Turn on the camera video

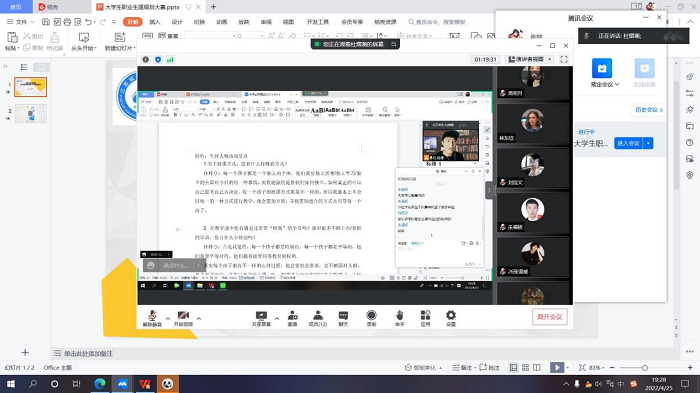pyautogui.click(x=183, y=318)
